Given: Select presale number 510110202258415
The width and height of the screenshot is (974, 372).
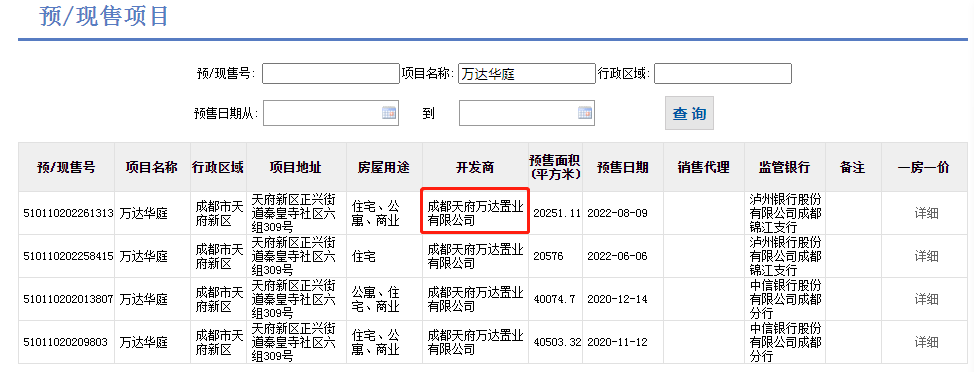Looking at the screenshot, I should (68, 256).
